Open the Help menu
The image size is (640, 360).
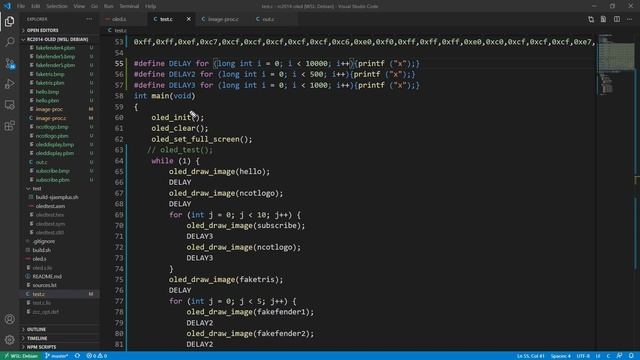[151, 6]
